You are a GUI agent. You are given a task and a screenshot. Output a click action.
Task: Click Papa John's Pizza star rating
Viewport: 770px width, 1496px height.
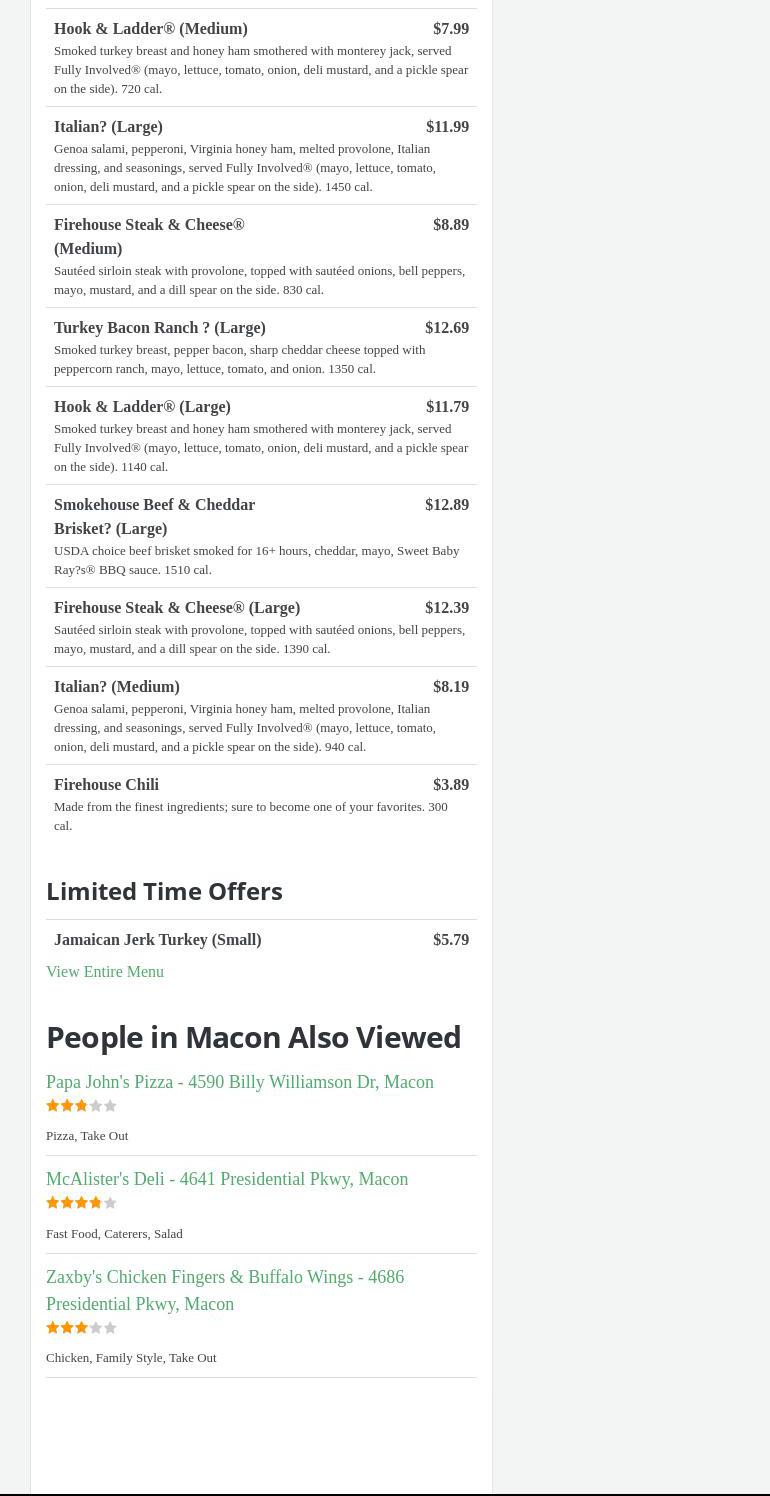pyautogui.click(x=82, y=1106)
